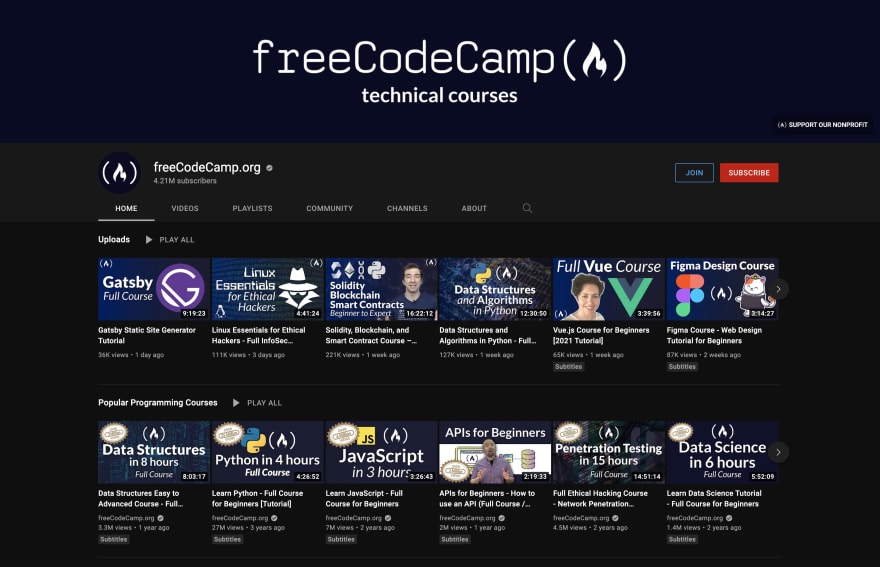The width and height of the screenshot is (880, 567).
Task: Click the Uploads section heading
Action: point(114,240)
